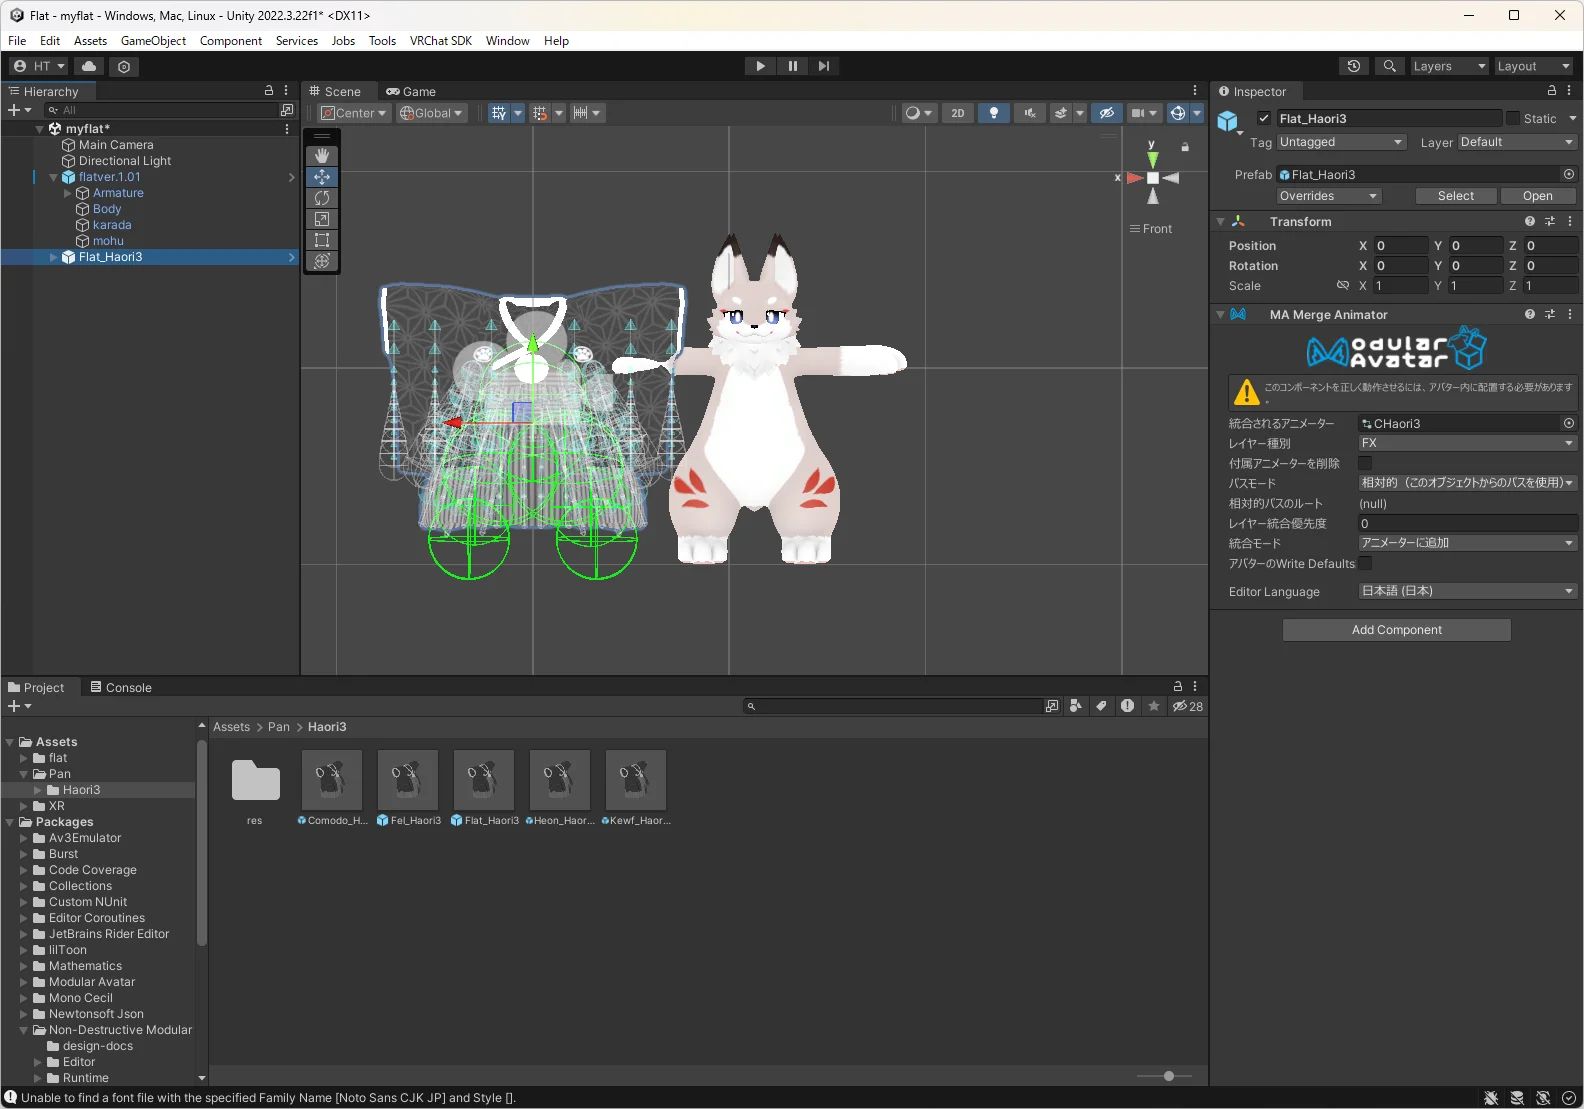Open the Editor Language dropdown

point(1468,591)
